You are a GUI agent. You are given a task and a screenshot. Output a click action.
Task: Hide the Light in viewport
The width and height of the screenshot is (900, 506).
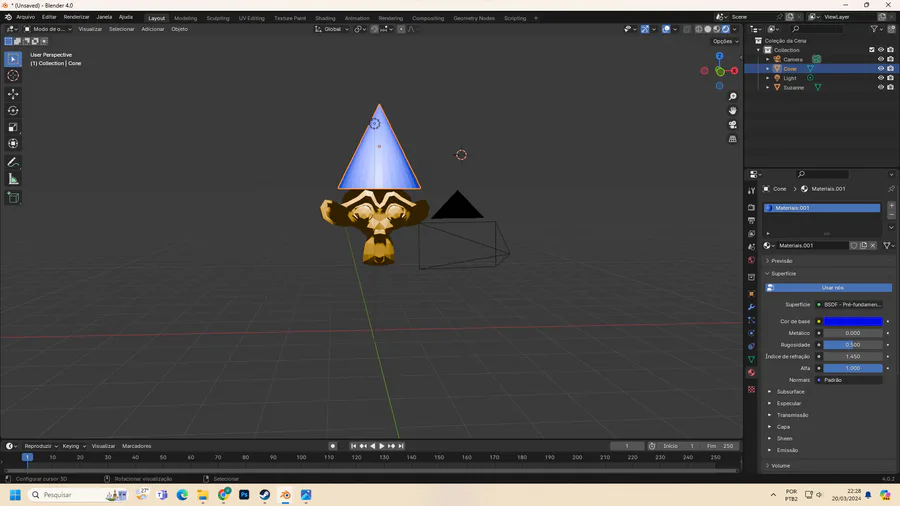880,78
